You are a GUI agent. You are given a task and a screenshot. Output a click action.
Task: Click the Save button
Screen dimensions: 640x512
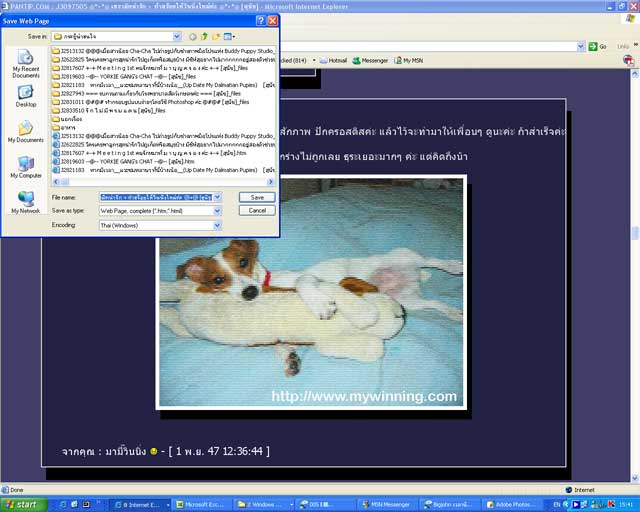coord(257,197)
